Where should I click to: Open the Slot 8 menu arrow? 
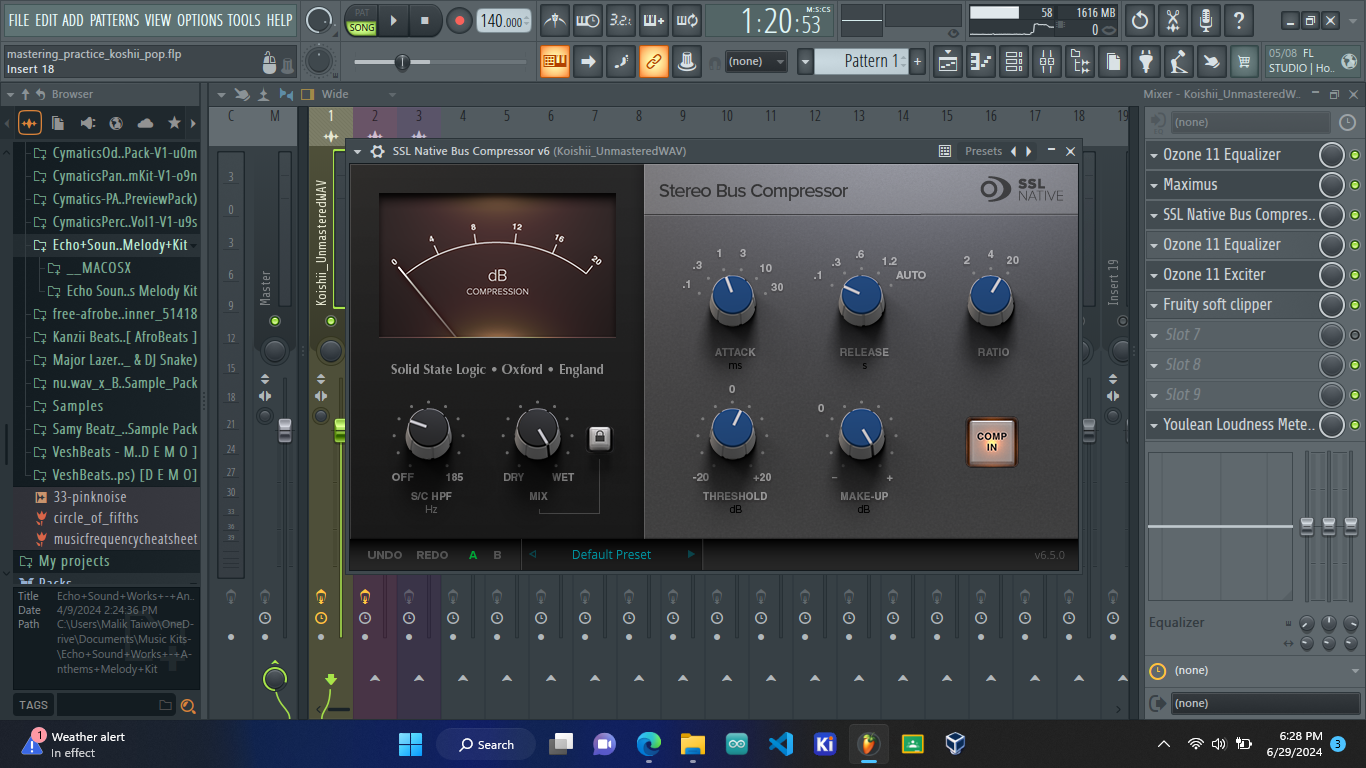coord(1153,365)
